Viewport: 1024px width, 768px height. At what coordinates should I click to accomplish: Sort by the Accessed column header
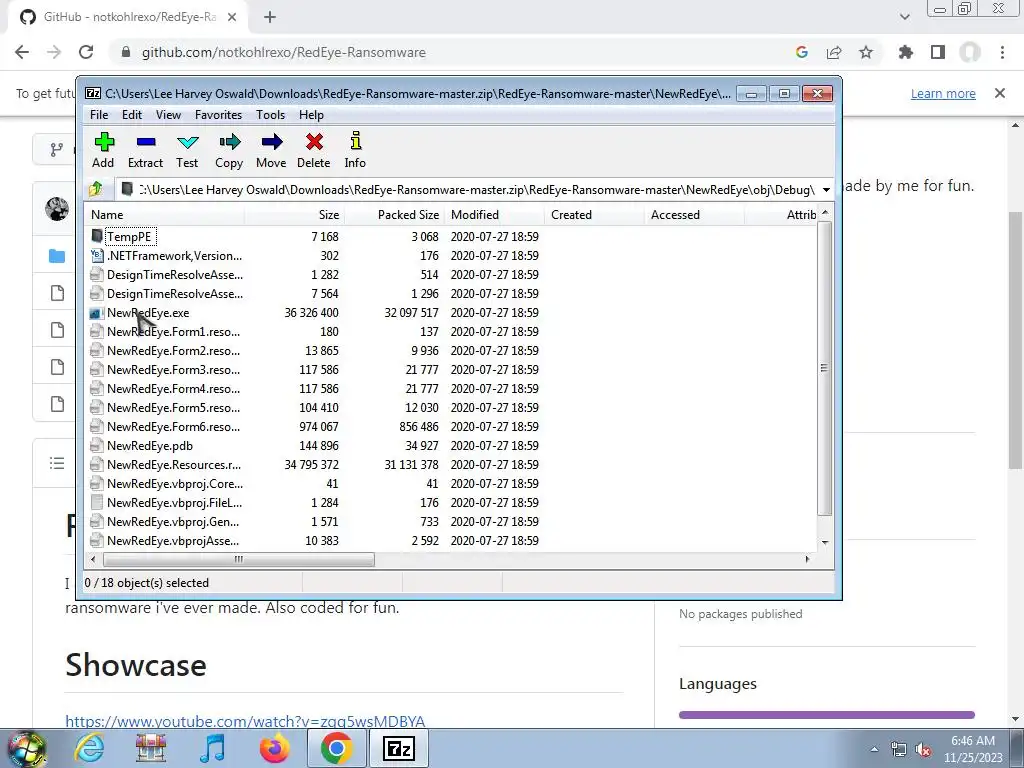(x=694, y=215)
